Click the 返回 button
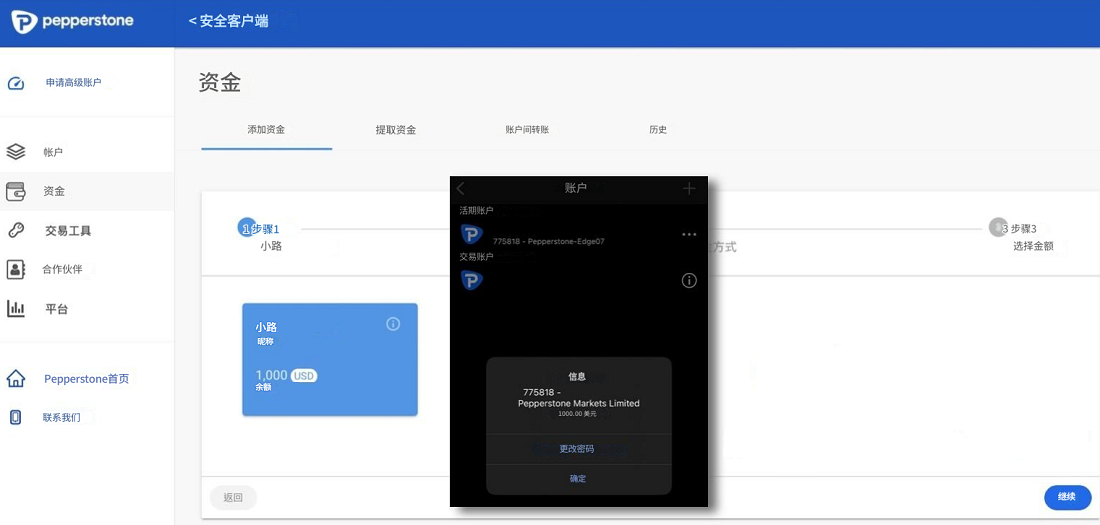Viewport: 1100px width, 525px height. pos(234,498)
